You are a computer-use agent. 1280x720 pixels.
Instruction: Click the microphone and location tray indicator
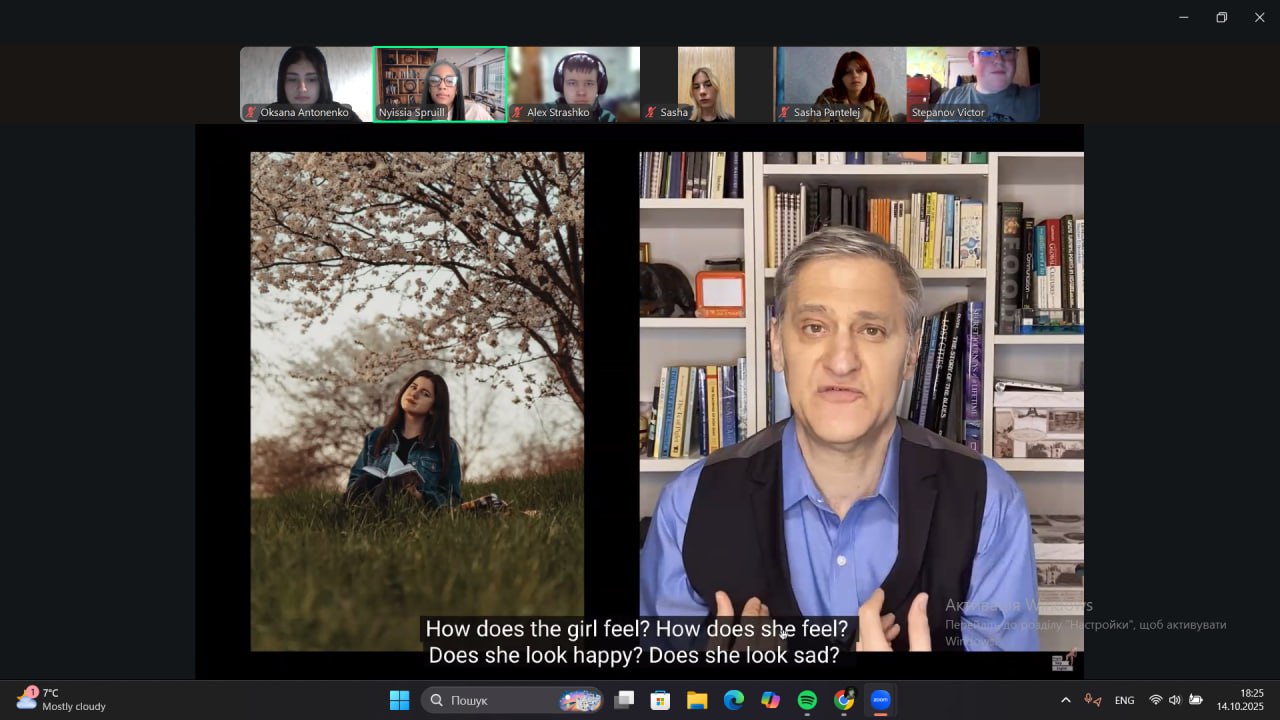pos(1093,700)
